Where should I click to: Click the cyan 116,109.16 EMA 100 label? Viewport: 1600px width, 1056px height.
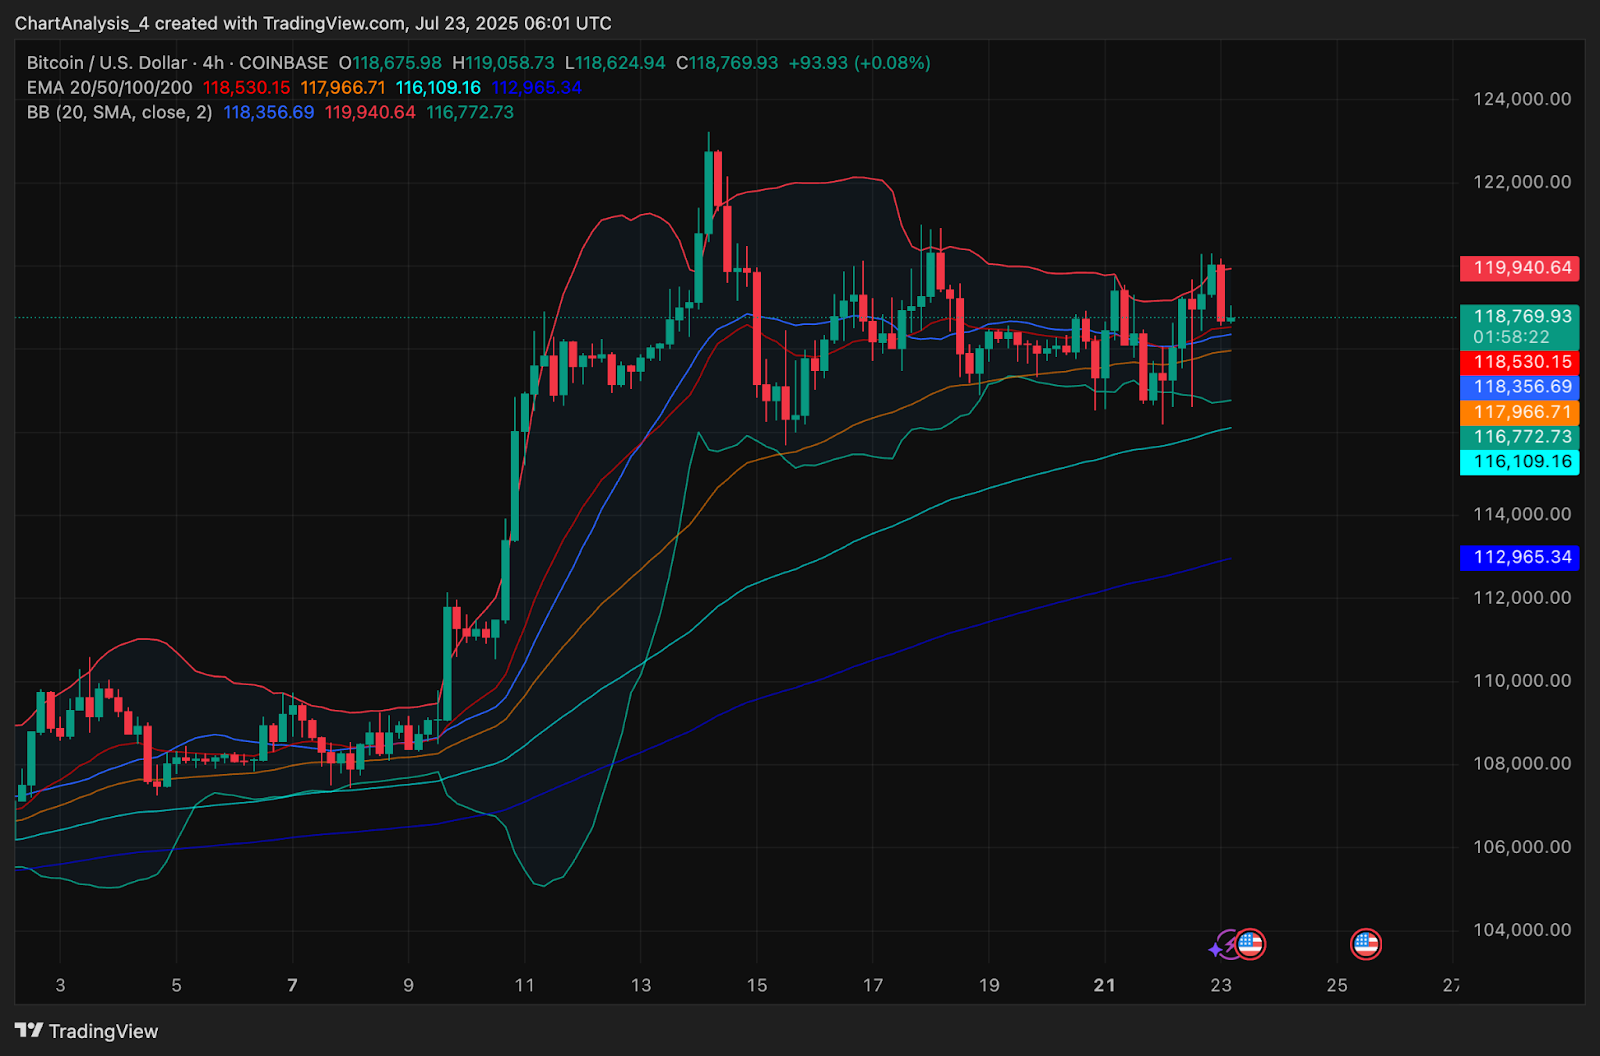tap(1520, 462)
